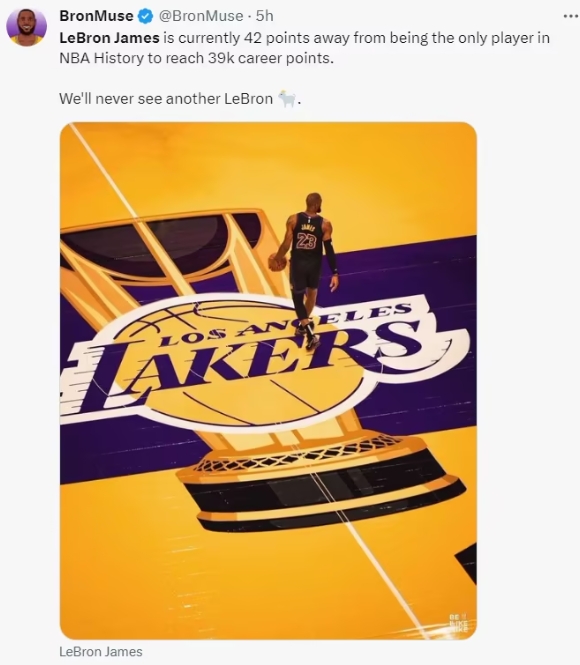The width and height of the screenshot is (580, 665).
Task: Click the jersey number 23 on player
Action: pos(306,241)
